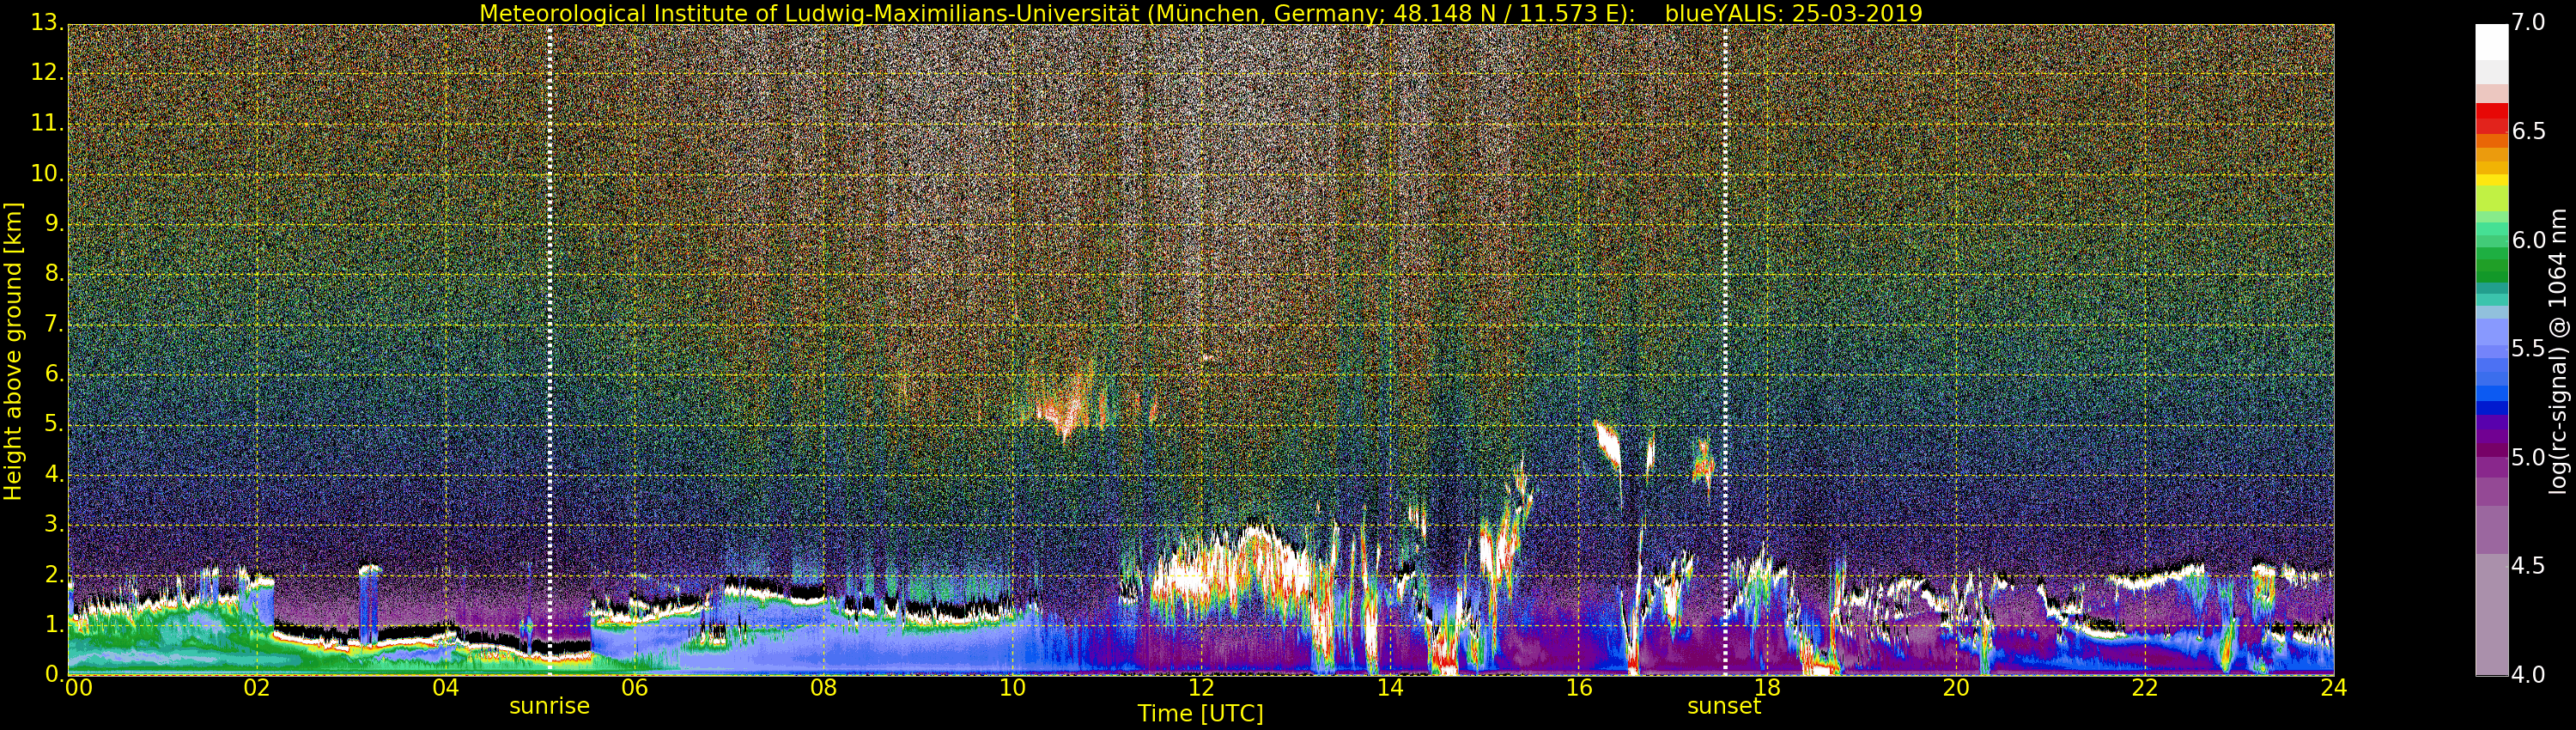Click the y-axis tick label '3.'
Screen dimensions: 2576x730
point(54,524)
